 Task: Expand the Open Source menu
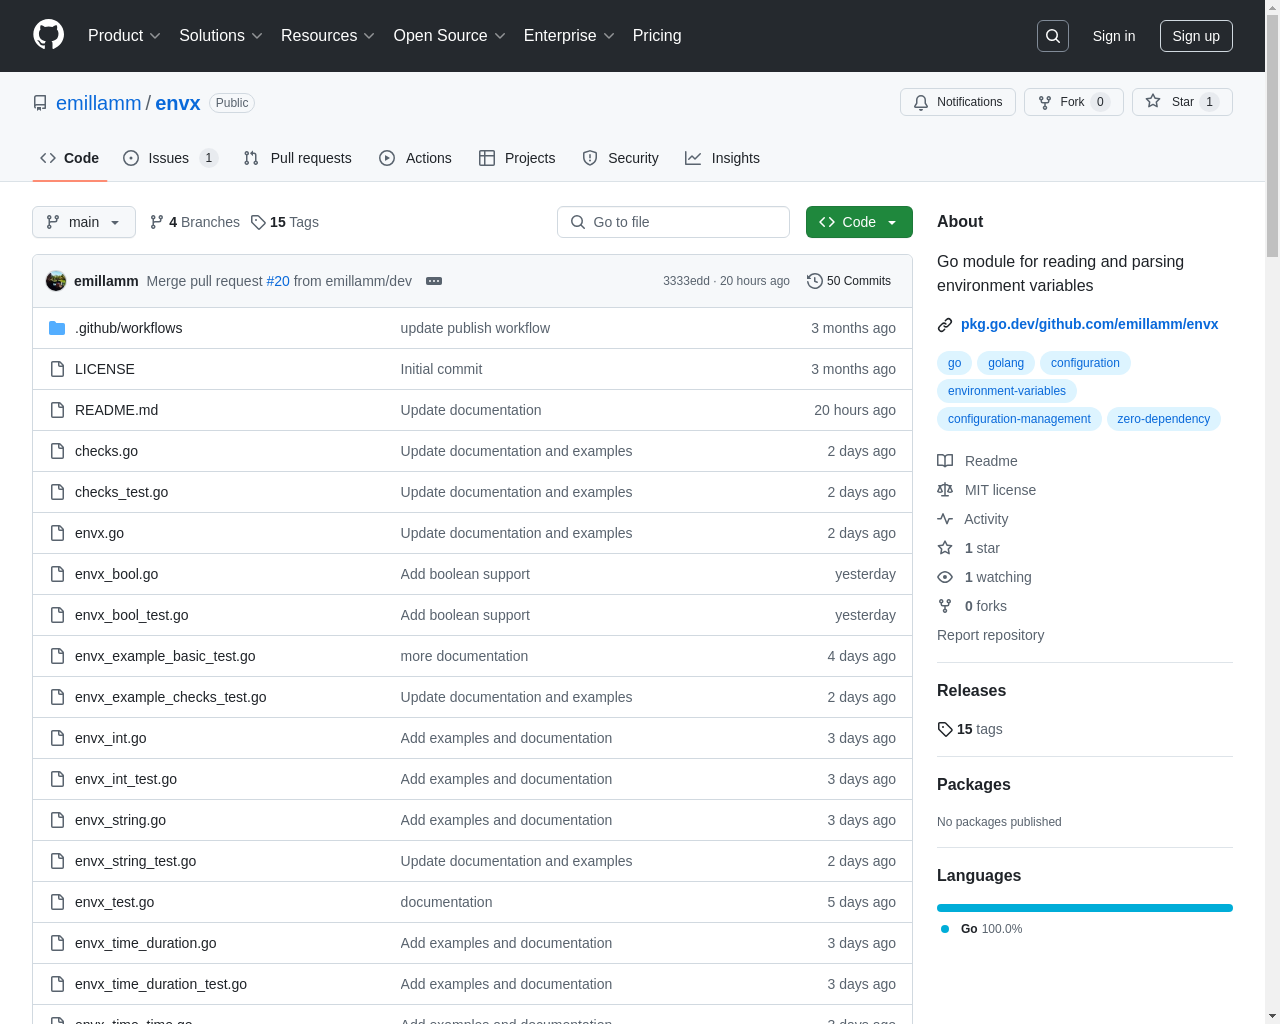pyautogui.click(x=450, y=36)
